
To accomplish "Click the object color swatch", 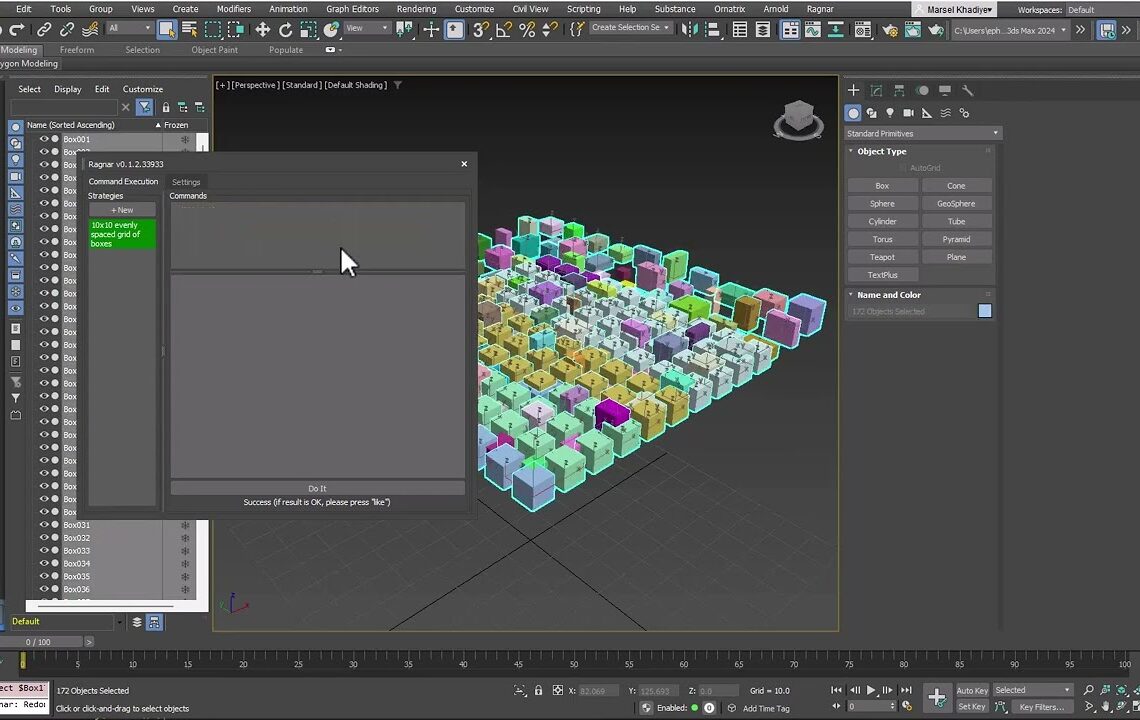I will coord(984,311).
